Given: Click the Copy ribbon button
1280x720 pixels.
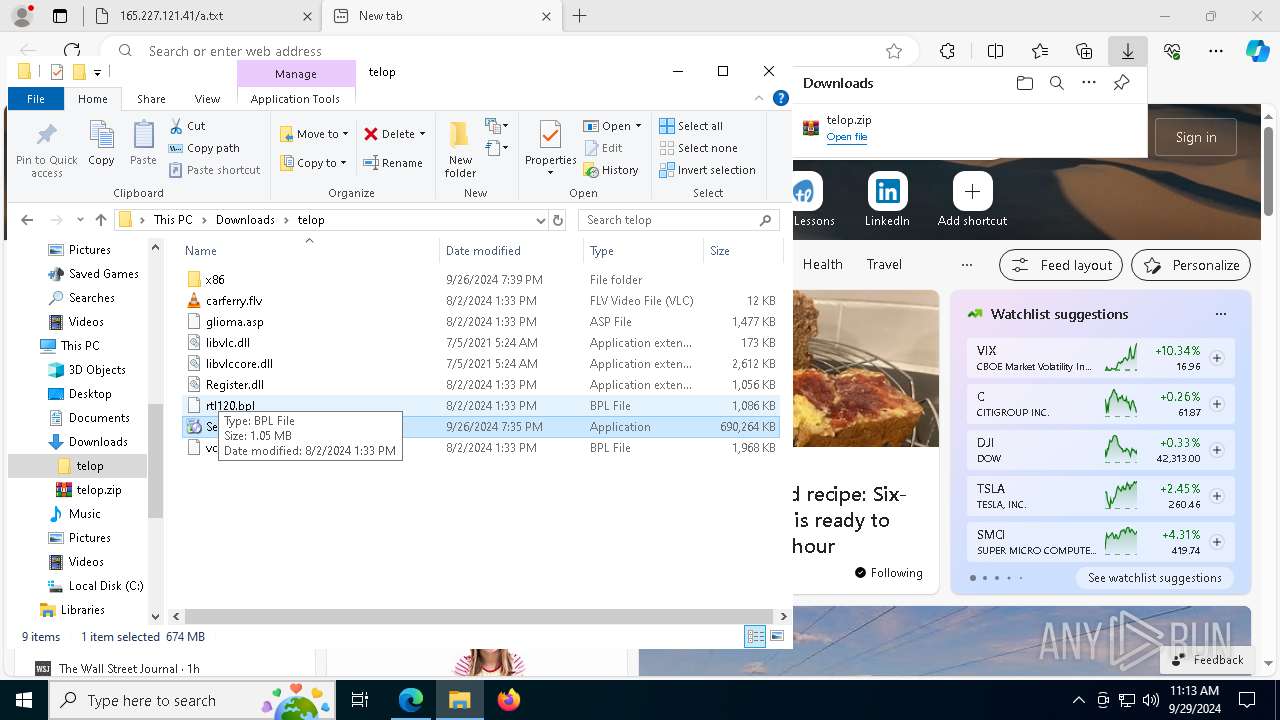Looking at the screenshot, I should click(101, 143).
